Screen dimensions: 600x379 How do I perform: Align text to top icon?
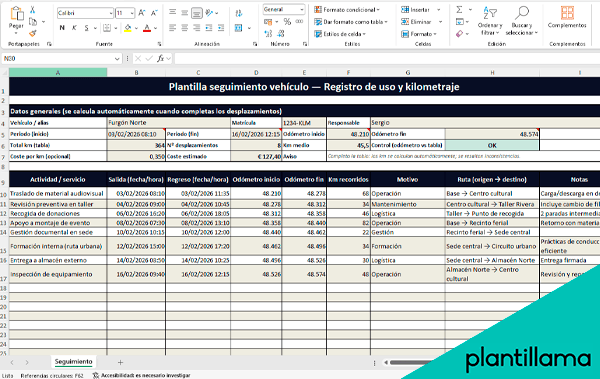pyautogui.click(x=173, y=13)
